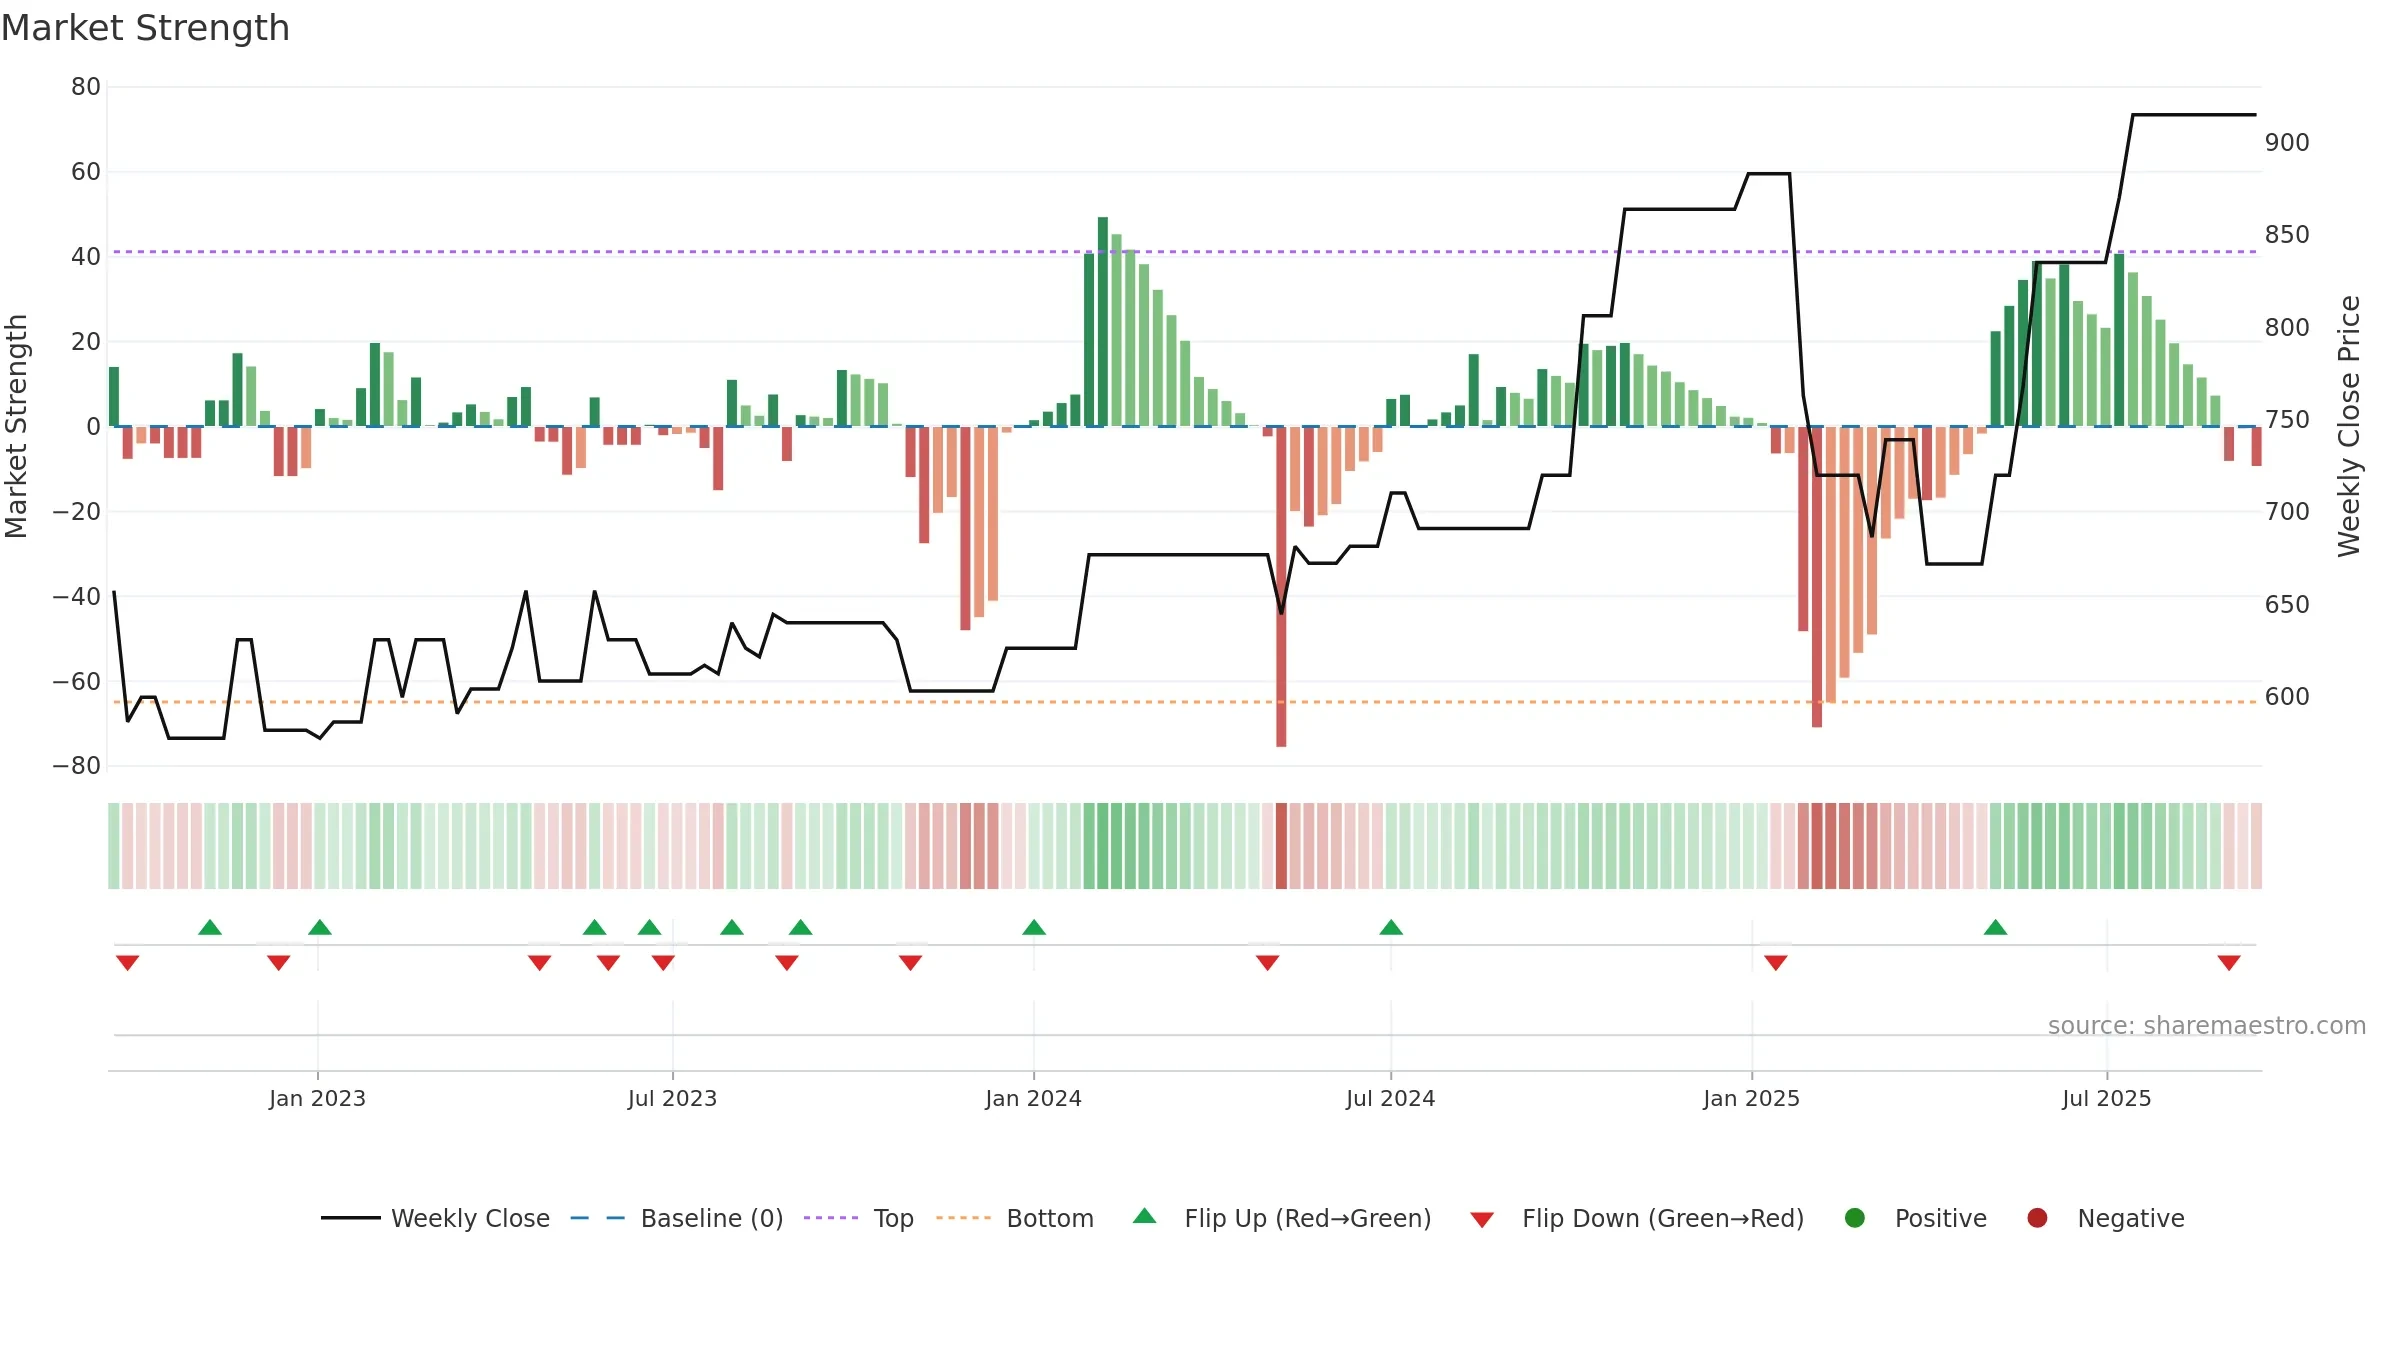Click the Weekly Close Price axis title
This screenshot has height=1350, width=2400.
coord(2349,426)
